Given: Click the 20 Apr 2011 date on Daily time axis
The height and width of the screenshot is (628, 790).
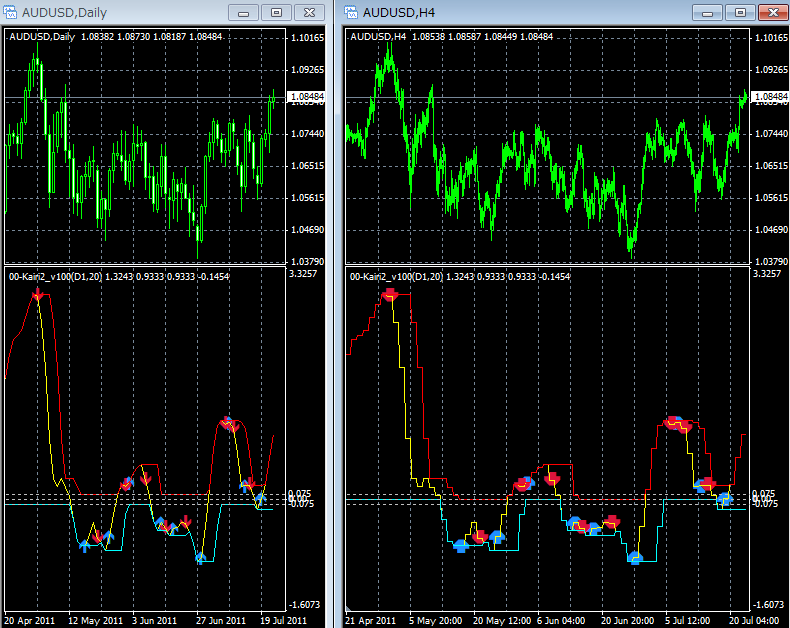Looking at the screenshot, I should click(30, 620).
